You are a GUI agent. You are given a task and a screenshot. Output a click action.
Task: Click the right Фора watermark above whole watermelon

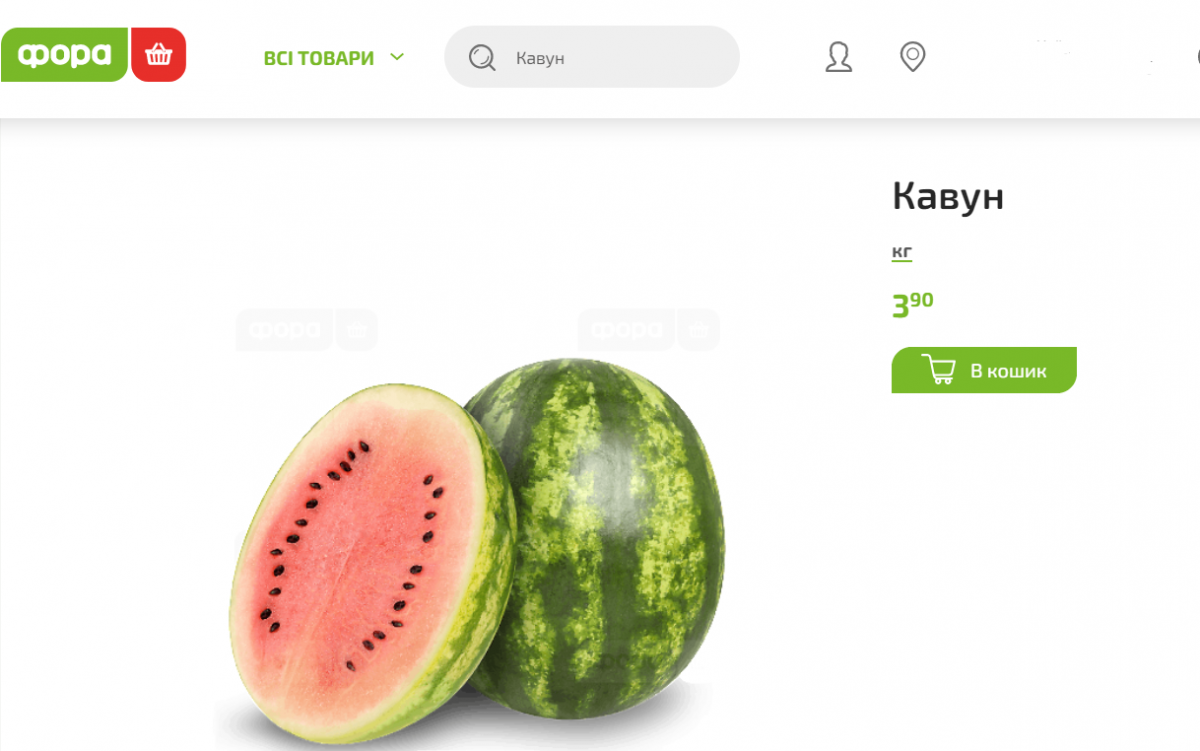[x=627, y=330]
